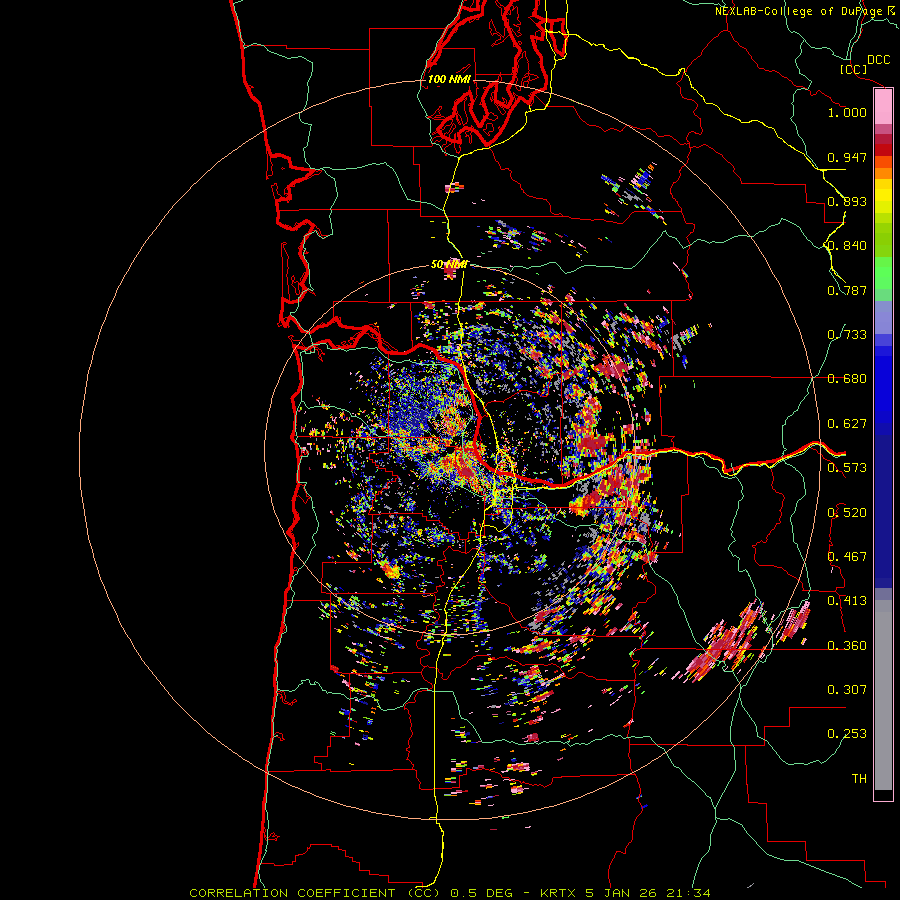Screen dimensions: 900x900
Task: Select the 1.000 scale value
Action: (x=847, y=112)
